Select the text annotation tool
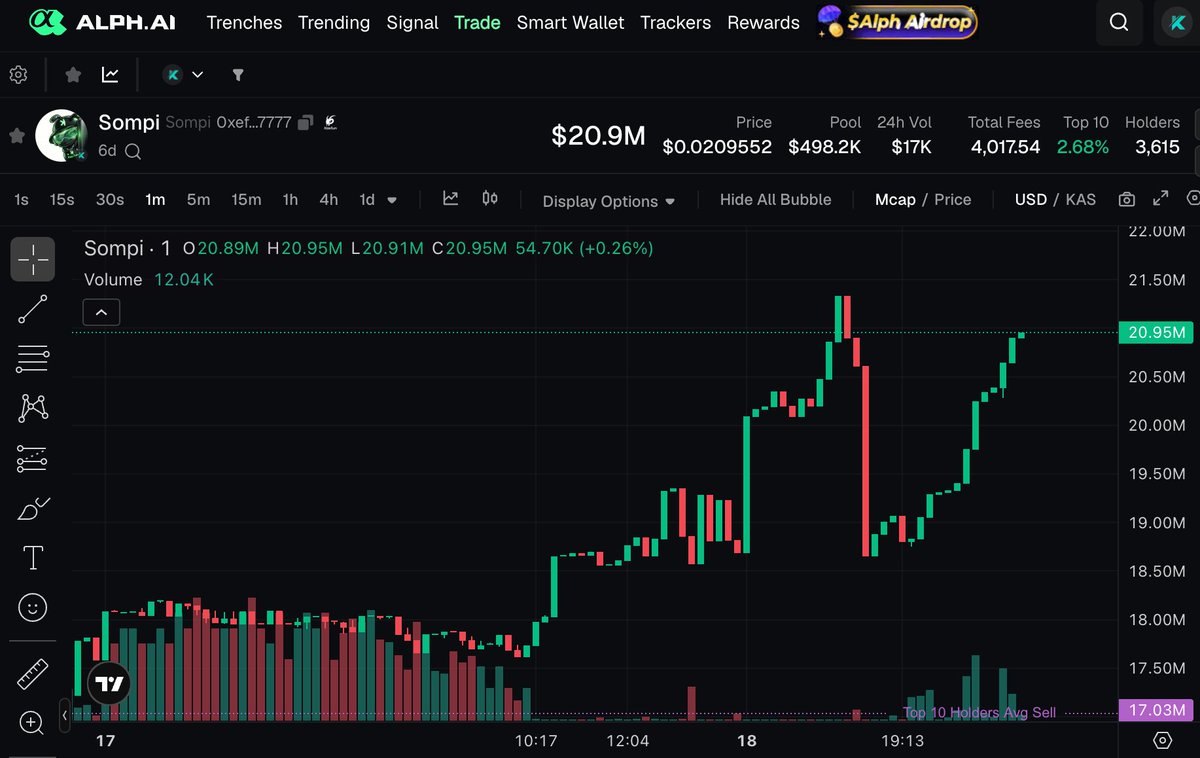The image size is (1200, 758). click(33, 558)
